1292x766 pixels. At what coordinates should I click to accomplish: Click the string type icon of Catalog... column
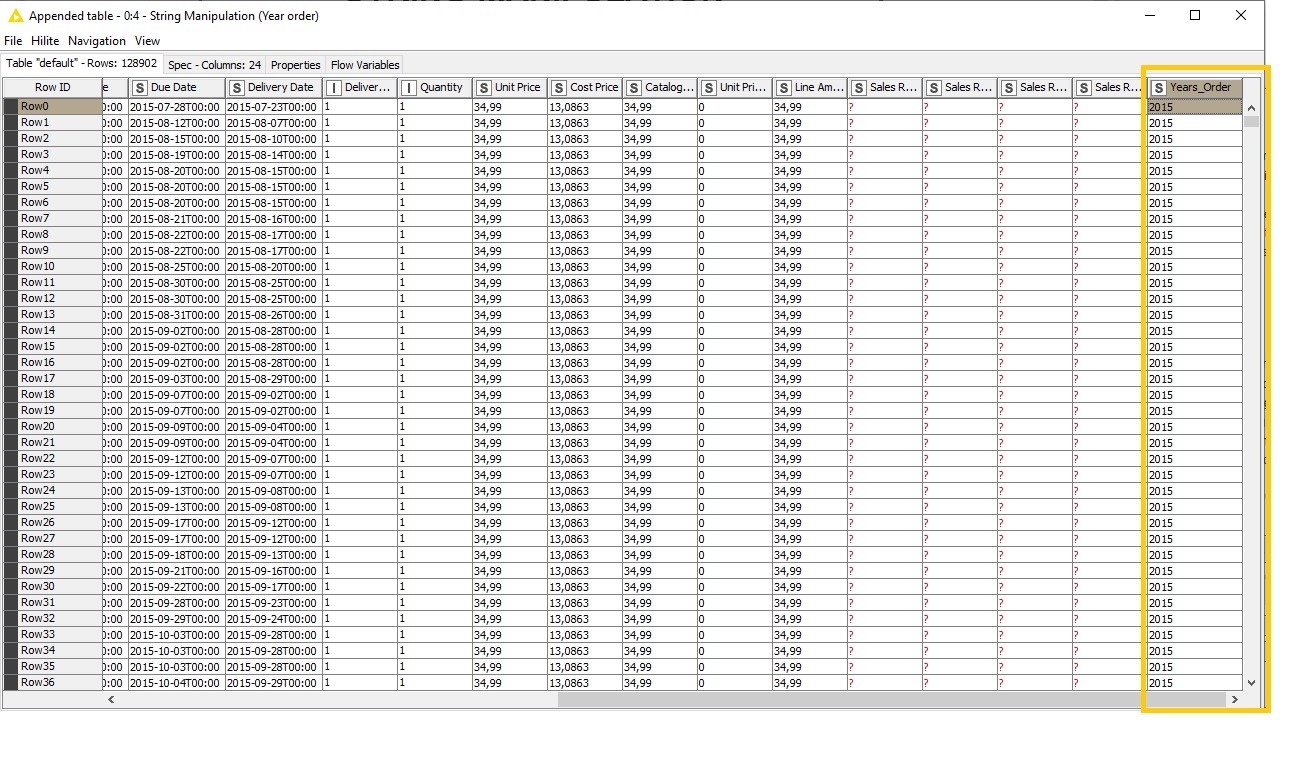click(x=634, y=88)
